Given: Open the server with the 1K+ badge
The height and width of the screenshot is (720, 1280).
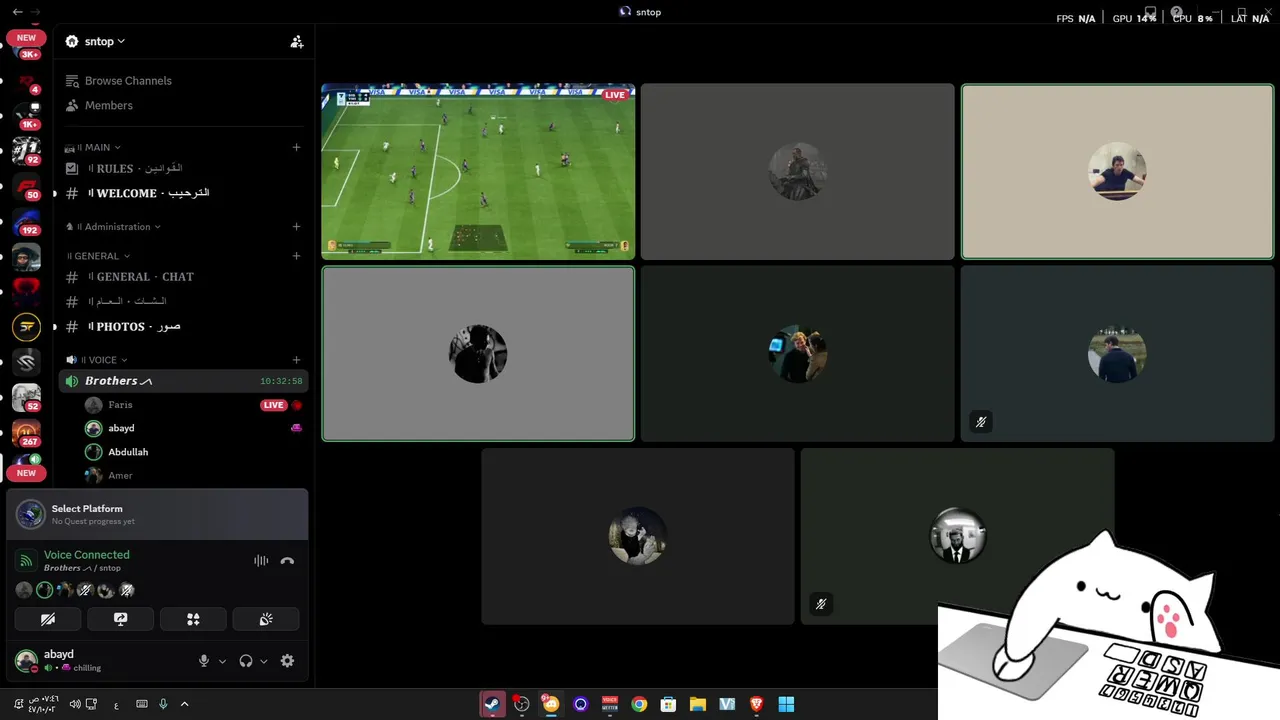Looking at the screenshot, I should pyautogui.click(x=27, y=117).
